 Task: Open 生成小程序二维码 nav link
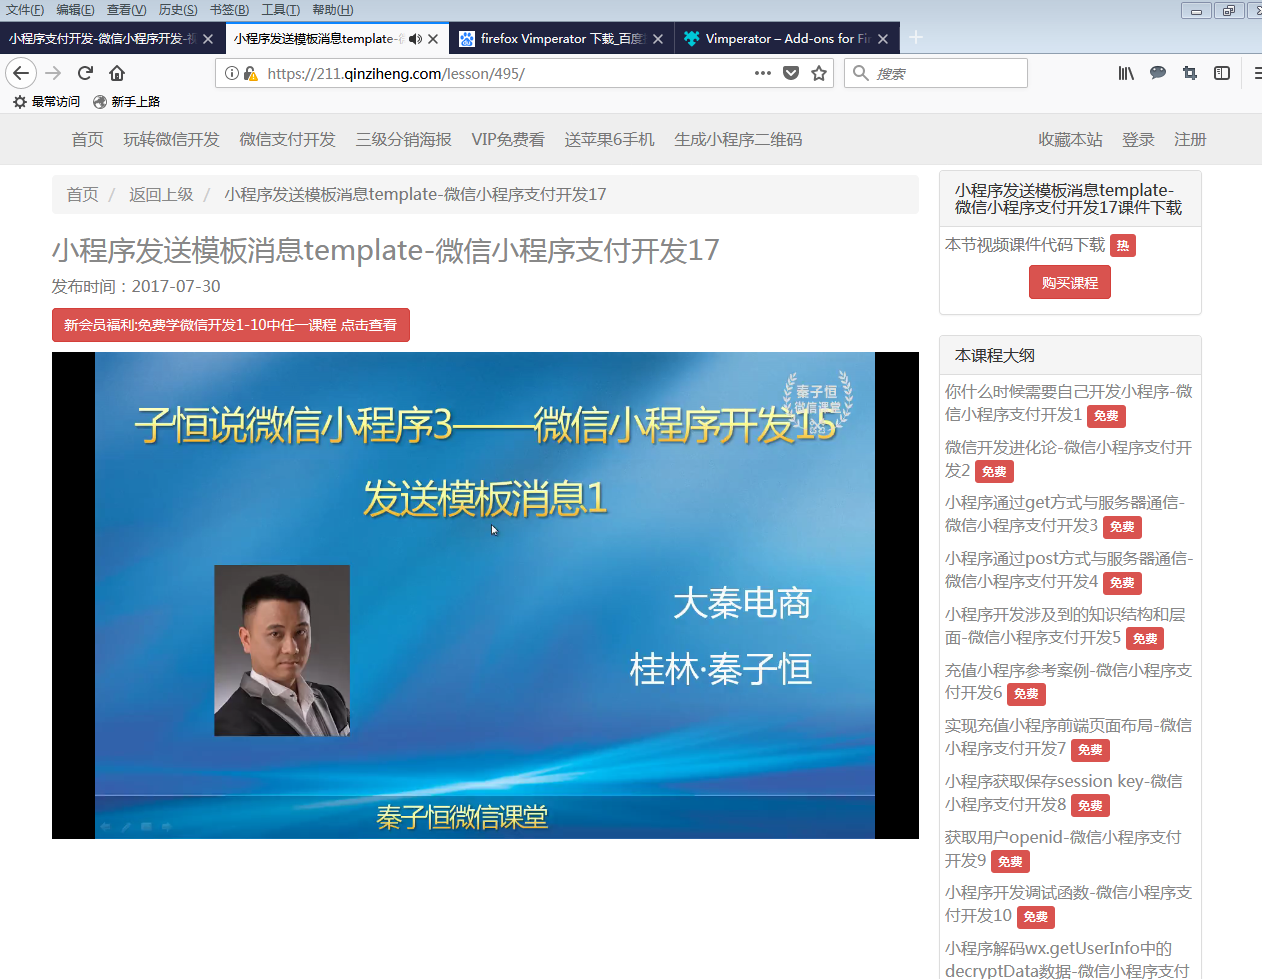click(x=738, y=139)
